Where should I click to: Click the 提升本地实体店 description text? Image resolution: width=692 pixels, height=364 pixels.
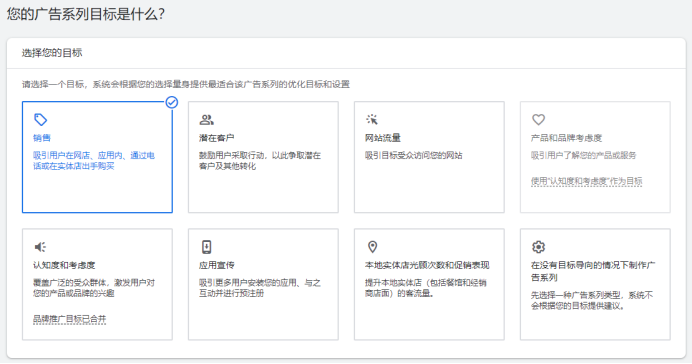pyautogui.click(x=425, y=288)
